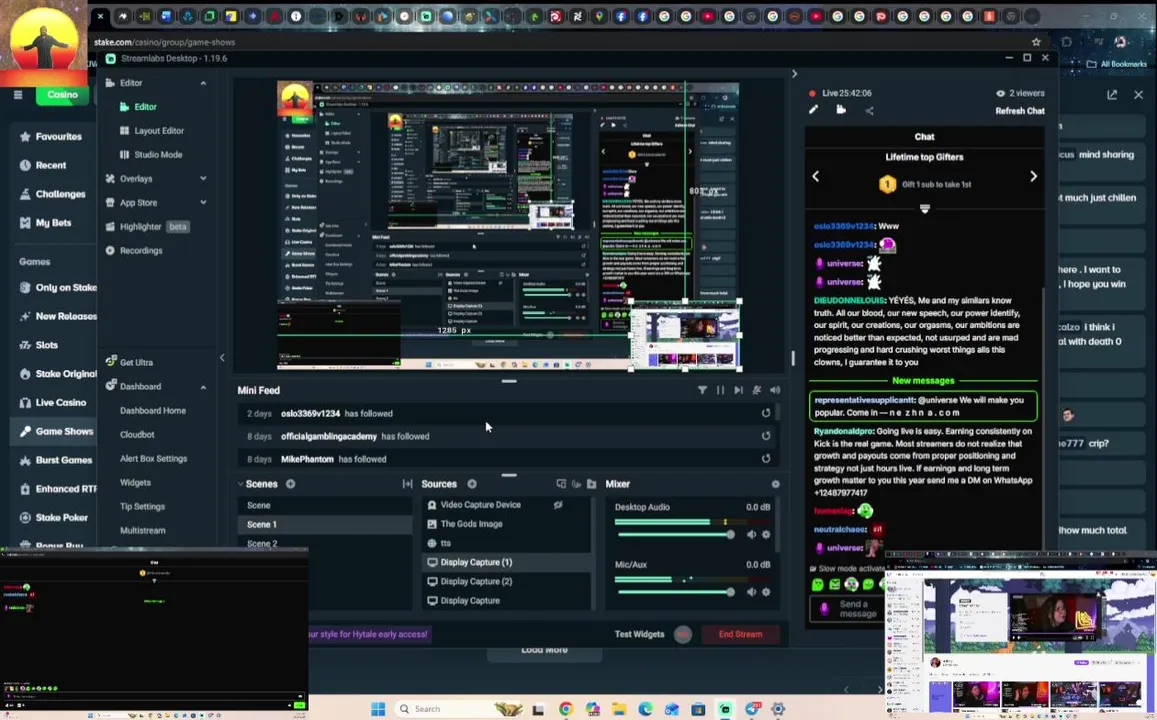The image size is (1157, 720).
Task: Open Tip Settings
Action: (x=142, y=507)
